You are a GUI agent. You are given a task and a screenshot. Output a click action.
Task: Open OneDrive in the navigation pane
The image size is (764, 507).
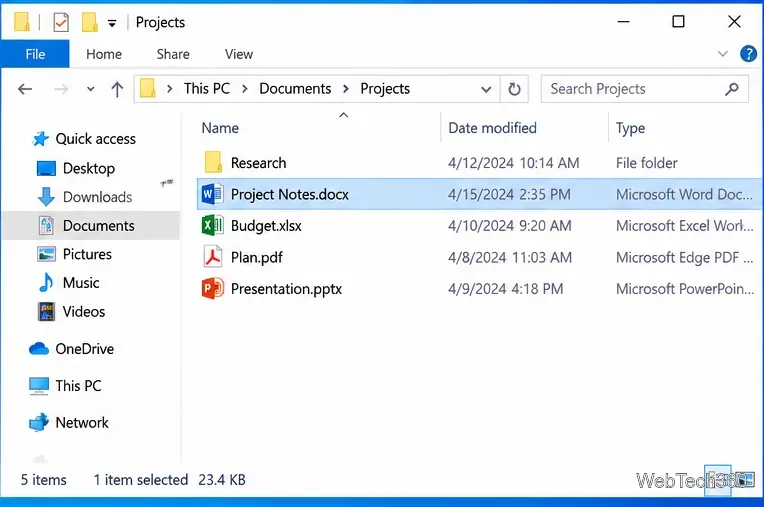click(x=84, y=349)
